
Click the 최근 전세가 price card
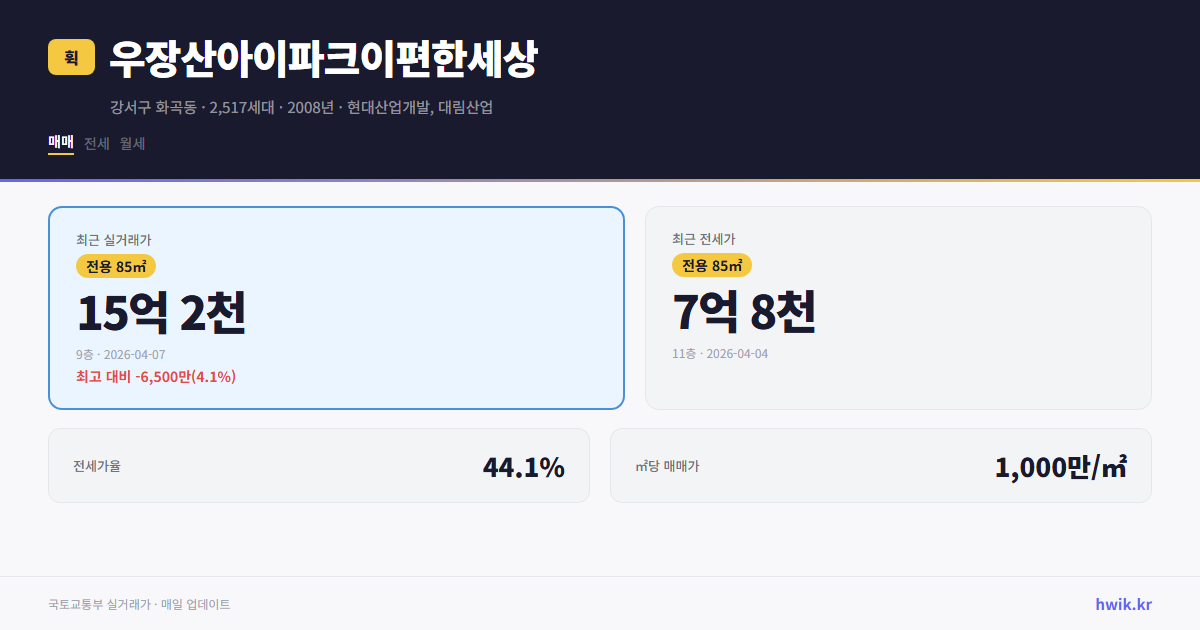coord(898,307)
